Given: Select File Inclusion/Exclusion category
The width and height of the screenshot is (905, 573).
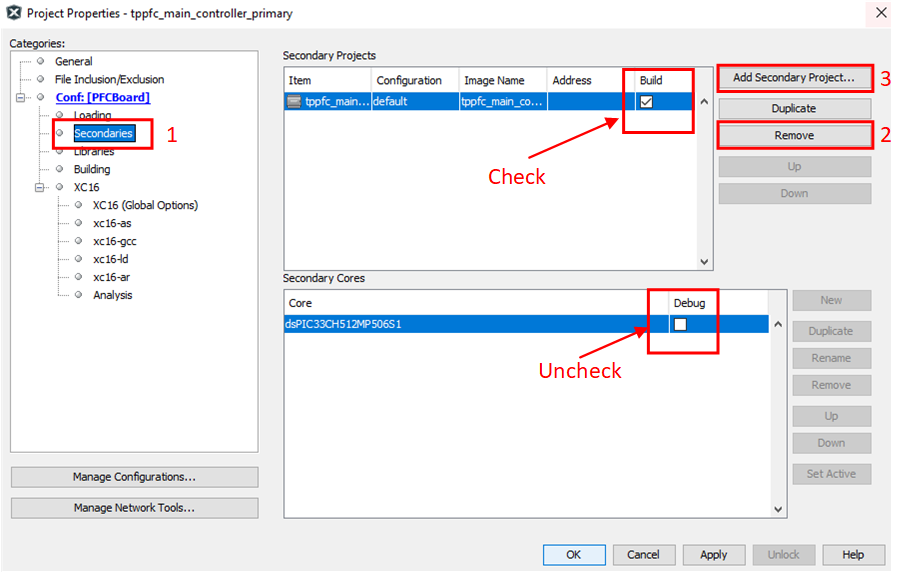Looking at the screenshot, I should [109, 79].
